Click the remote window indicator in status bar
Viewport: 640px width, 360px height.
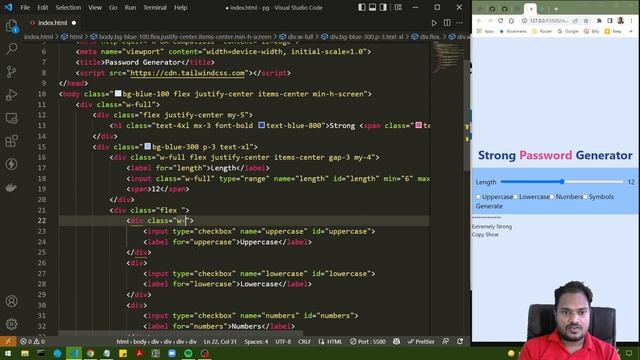tap(8, 341)
